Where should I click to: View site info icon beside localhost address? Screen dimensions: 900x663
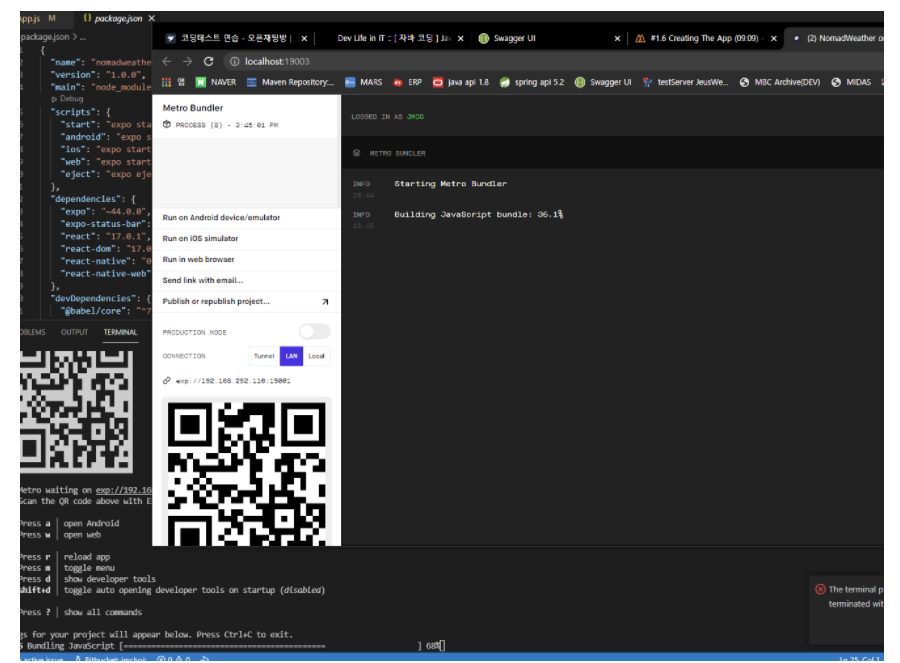coord(234,61)
